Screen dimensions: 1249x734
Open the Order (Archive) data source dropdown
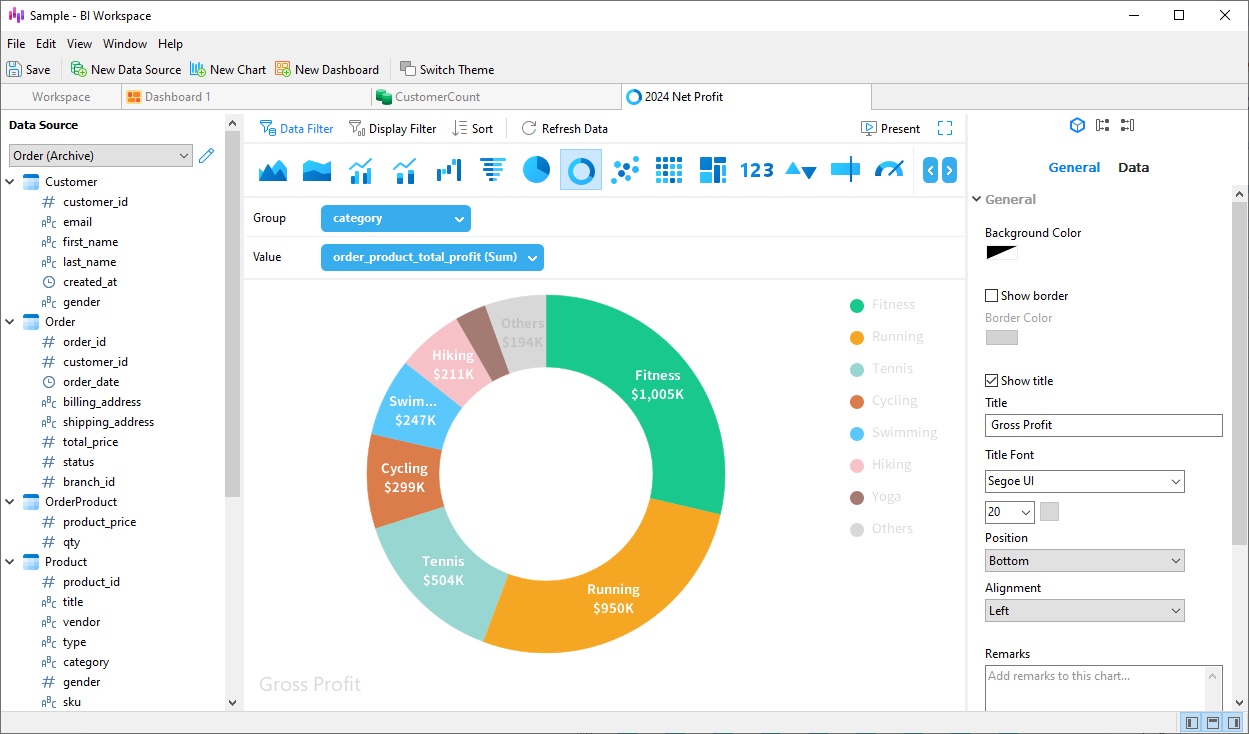pyautogui.click(x=100, y=155)
